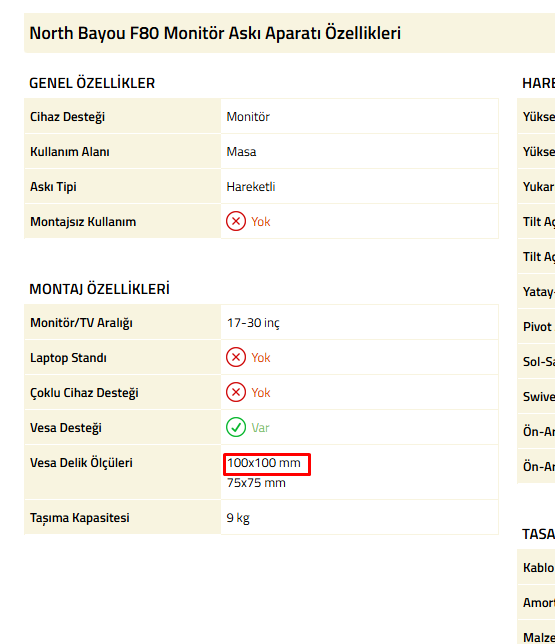555x644 pixels.
Task: Click the green check icon for Vesa Desteği
Action: coord(236,427)
